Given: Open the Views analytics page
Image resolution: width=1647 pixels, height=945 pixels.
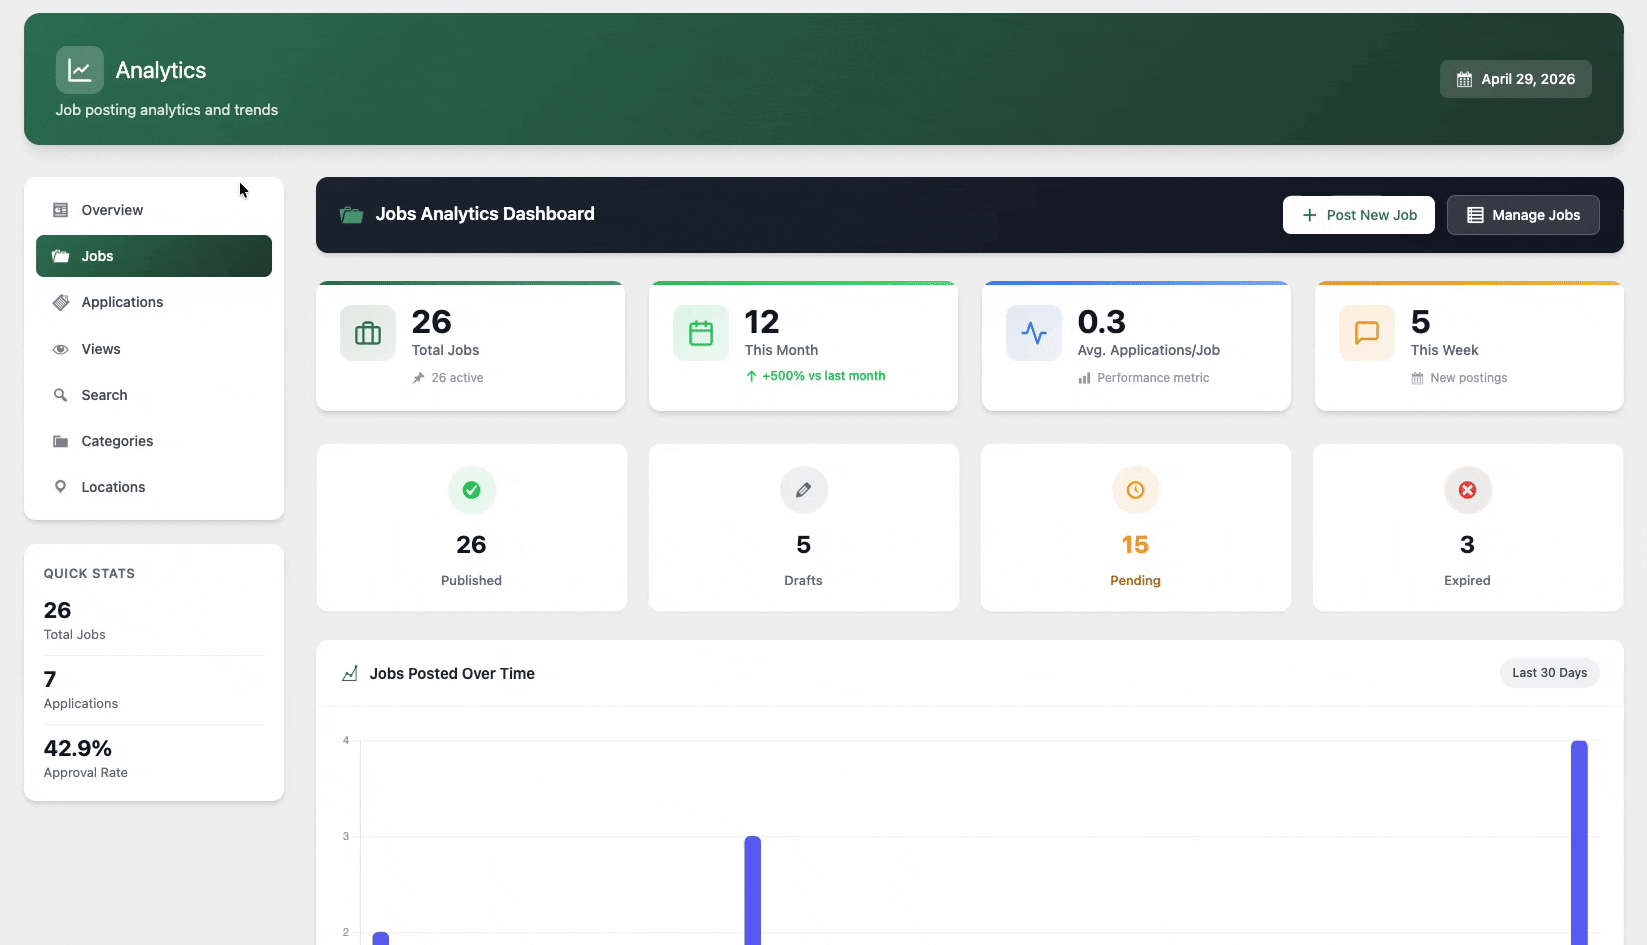Looking at the screenshot, I should pos(101,349).
